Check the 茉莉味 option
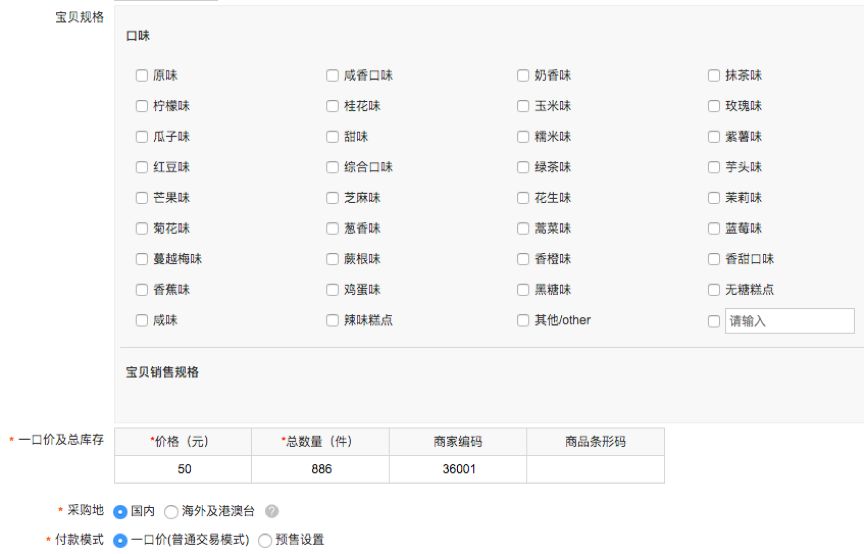The height and width of the screenshot is (554, 864). (x=714, y=198)
